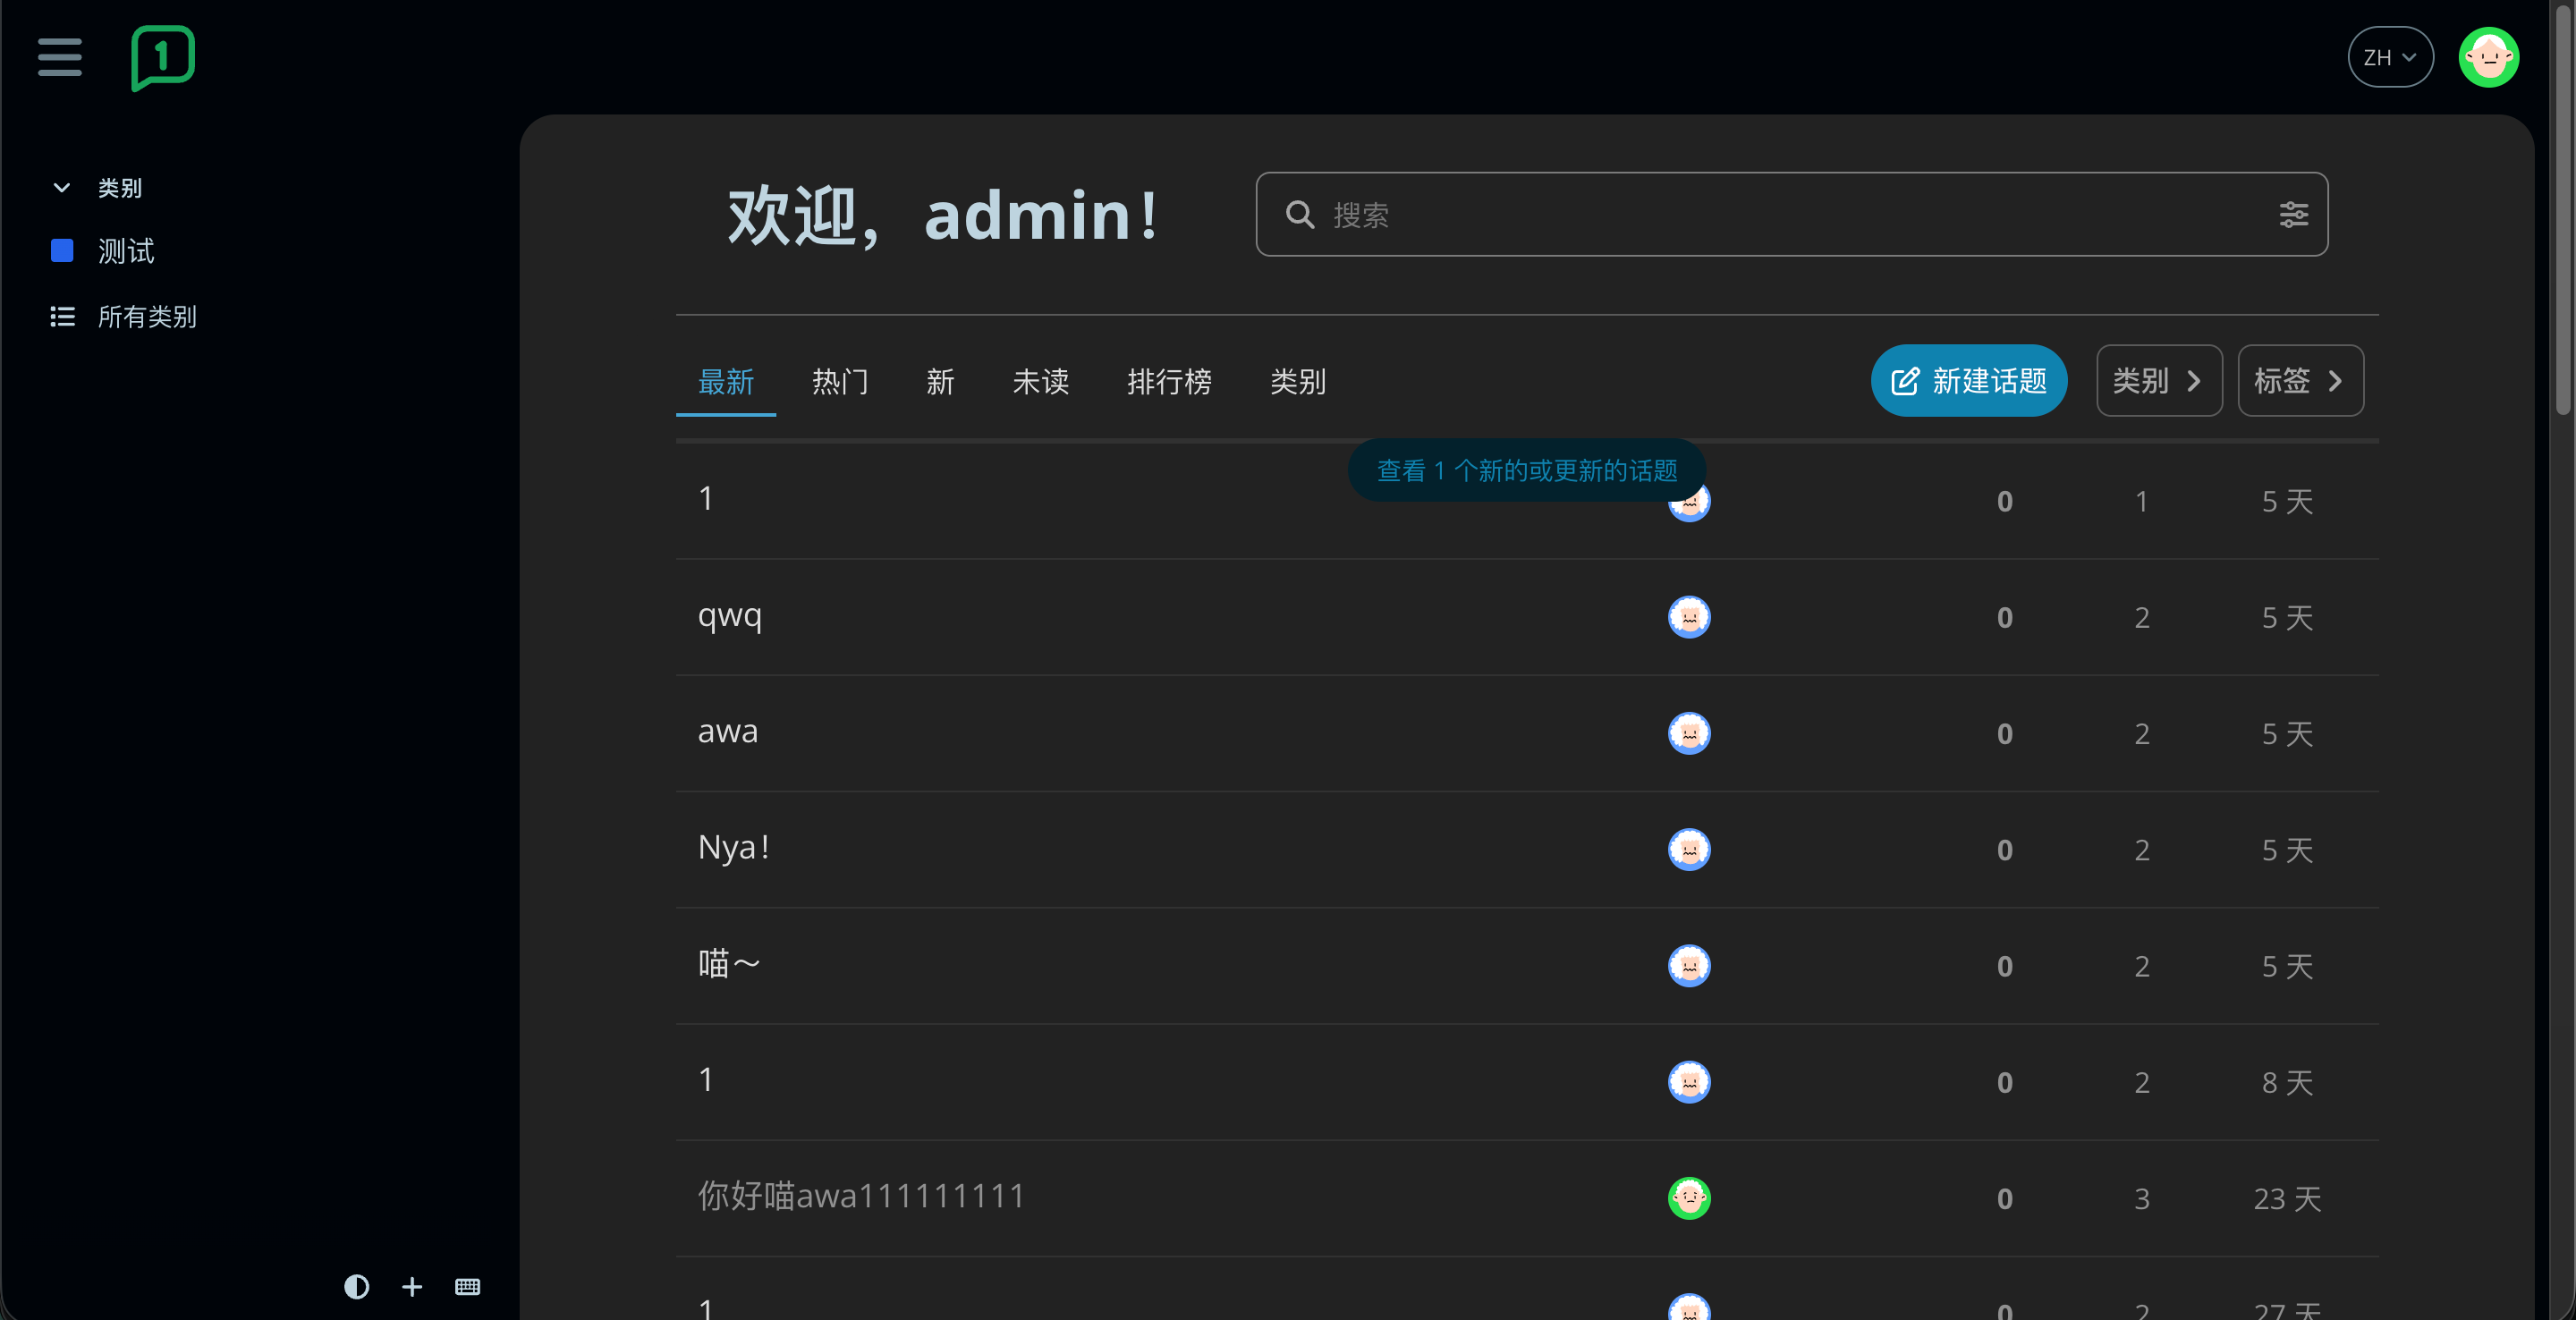The width and height of the screenshot is (2576, 1320).
Task: Toggle dark/light theme icon in sidebar
Action: tap(356, 1286)
